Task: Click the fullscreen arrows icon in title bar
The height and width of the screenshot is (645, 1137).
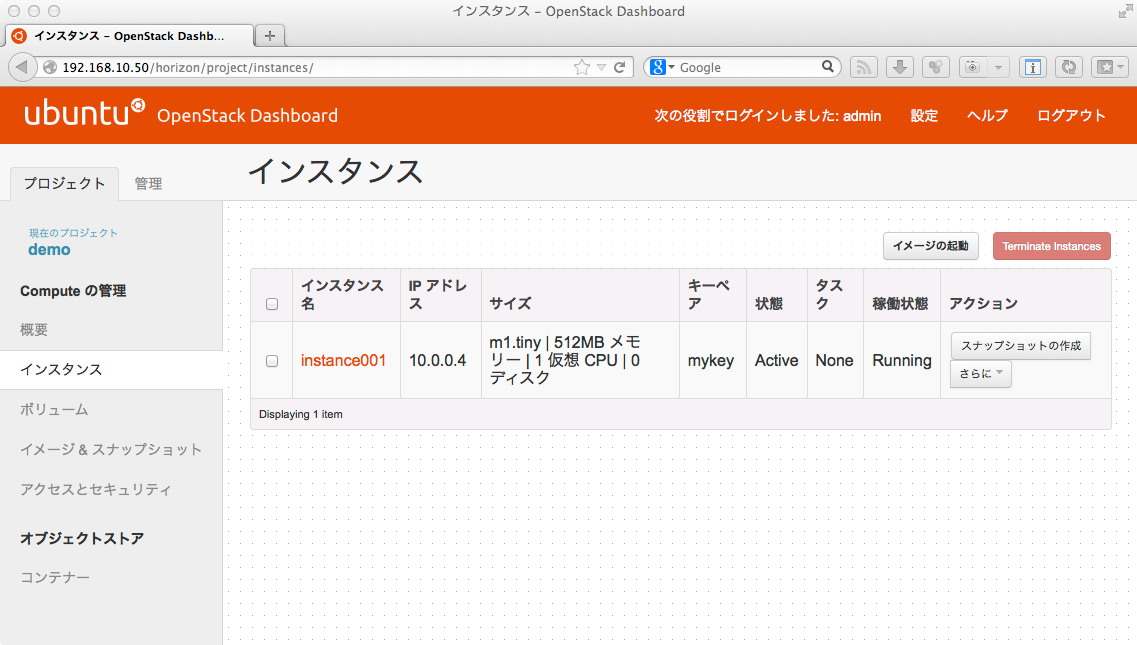Action: pyautogui.click(x=1125, y=12)
